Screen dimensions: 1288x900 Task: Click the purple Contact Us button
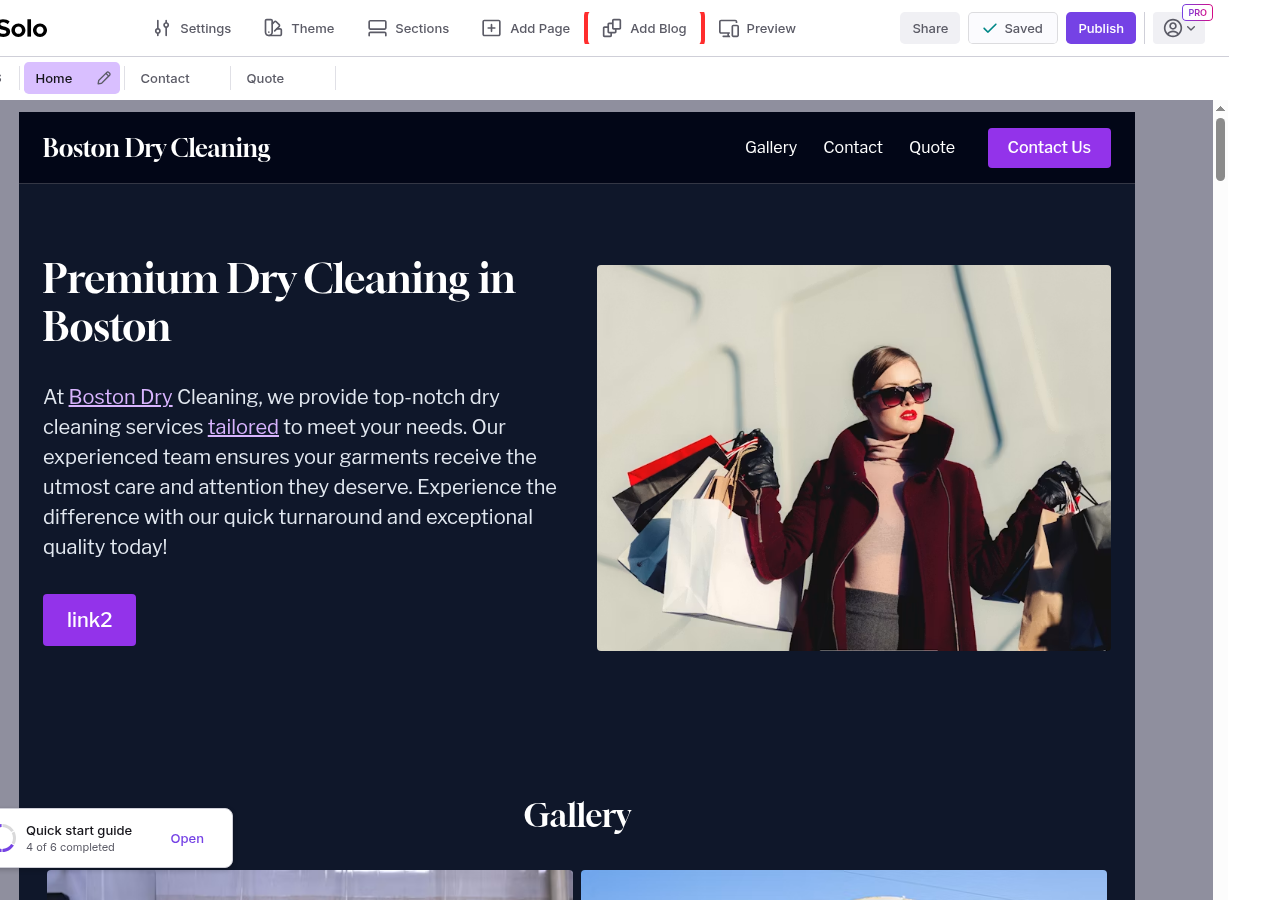tap(1049, 147)
